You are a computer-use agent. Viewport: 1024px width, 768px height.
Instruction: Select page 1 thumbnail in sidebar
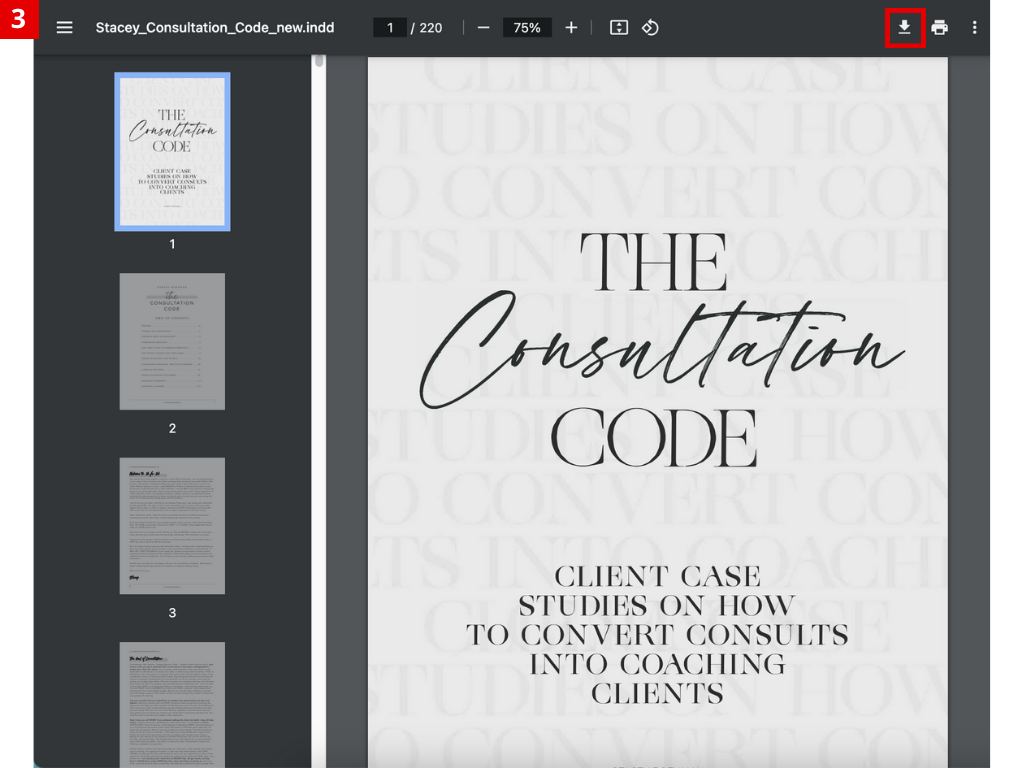point(172,152)
